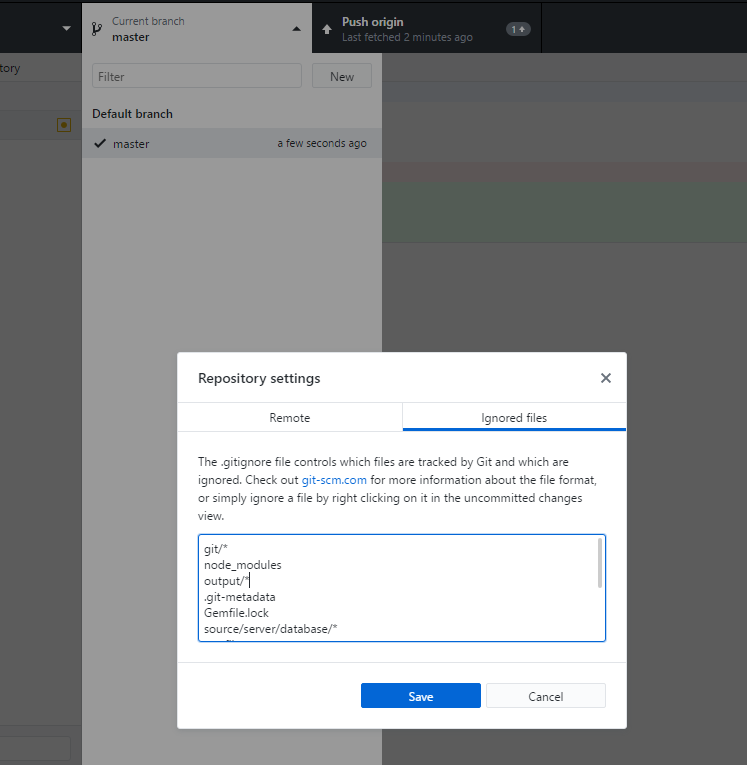
Task: Click the push up-arrow icon
Action: click(x=327, y=29)
